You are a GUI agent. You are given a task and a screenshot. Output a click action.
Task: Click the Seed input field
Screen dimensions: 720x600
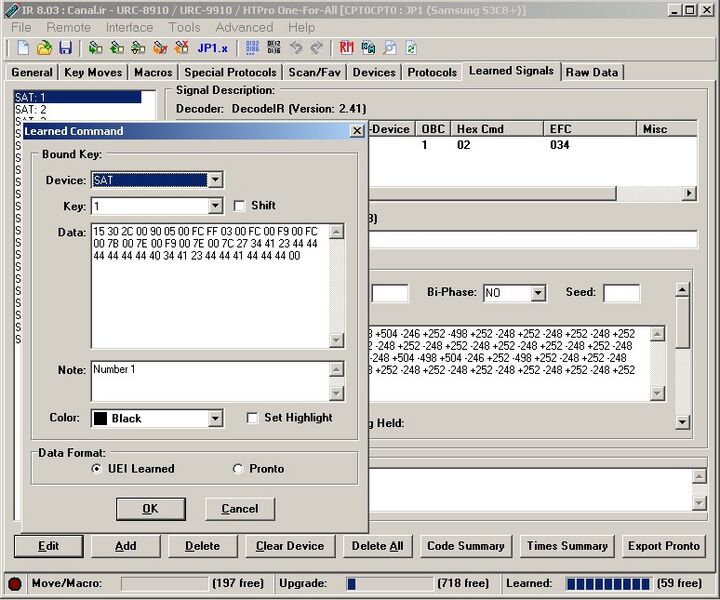tap(621, 293)
